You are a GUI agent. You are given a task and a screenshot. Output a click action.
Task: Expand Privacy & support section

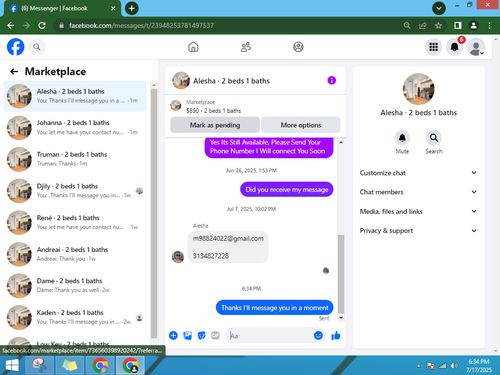(418, 231)
